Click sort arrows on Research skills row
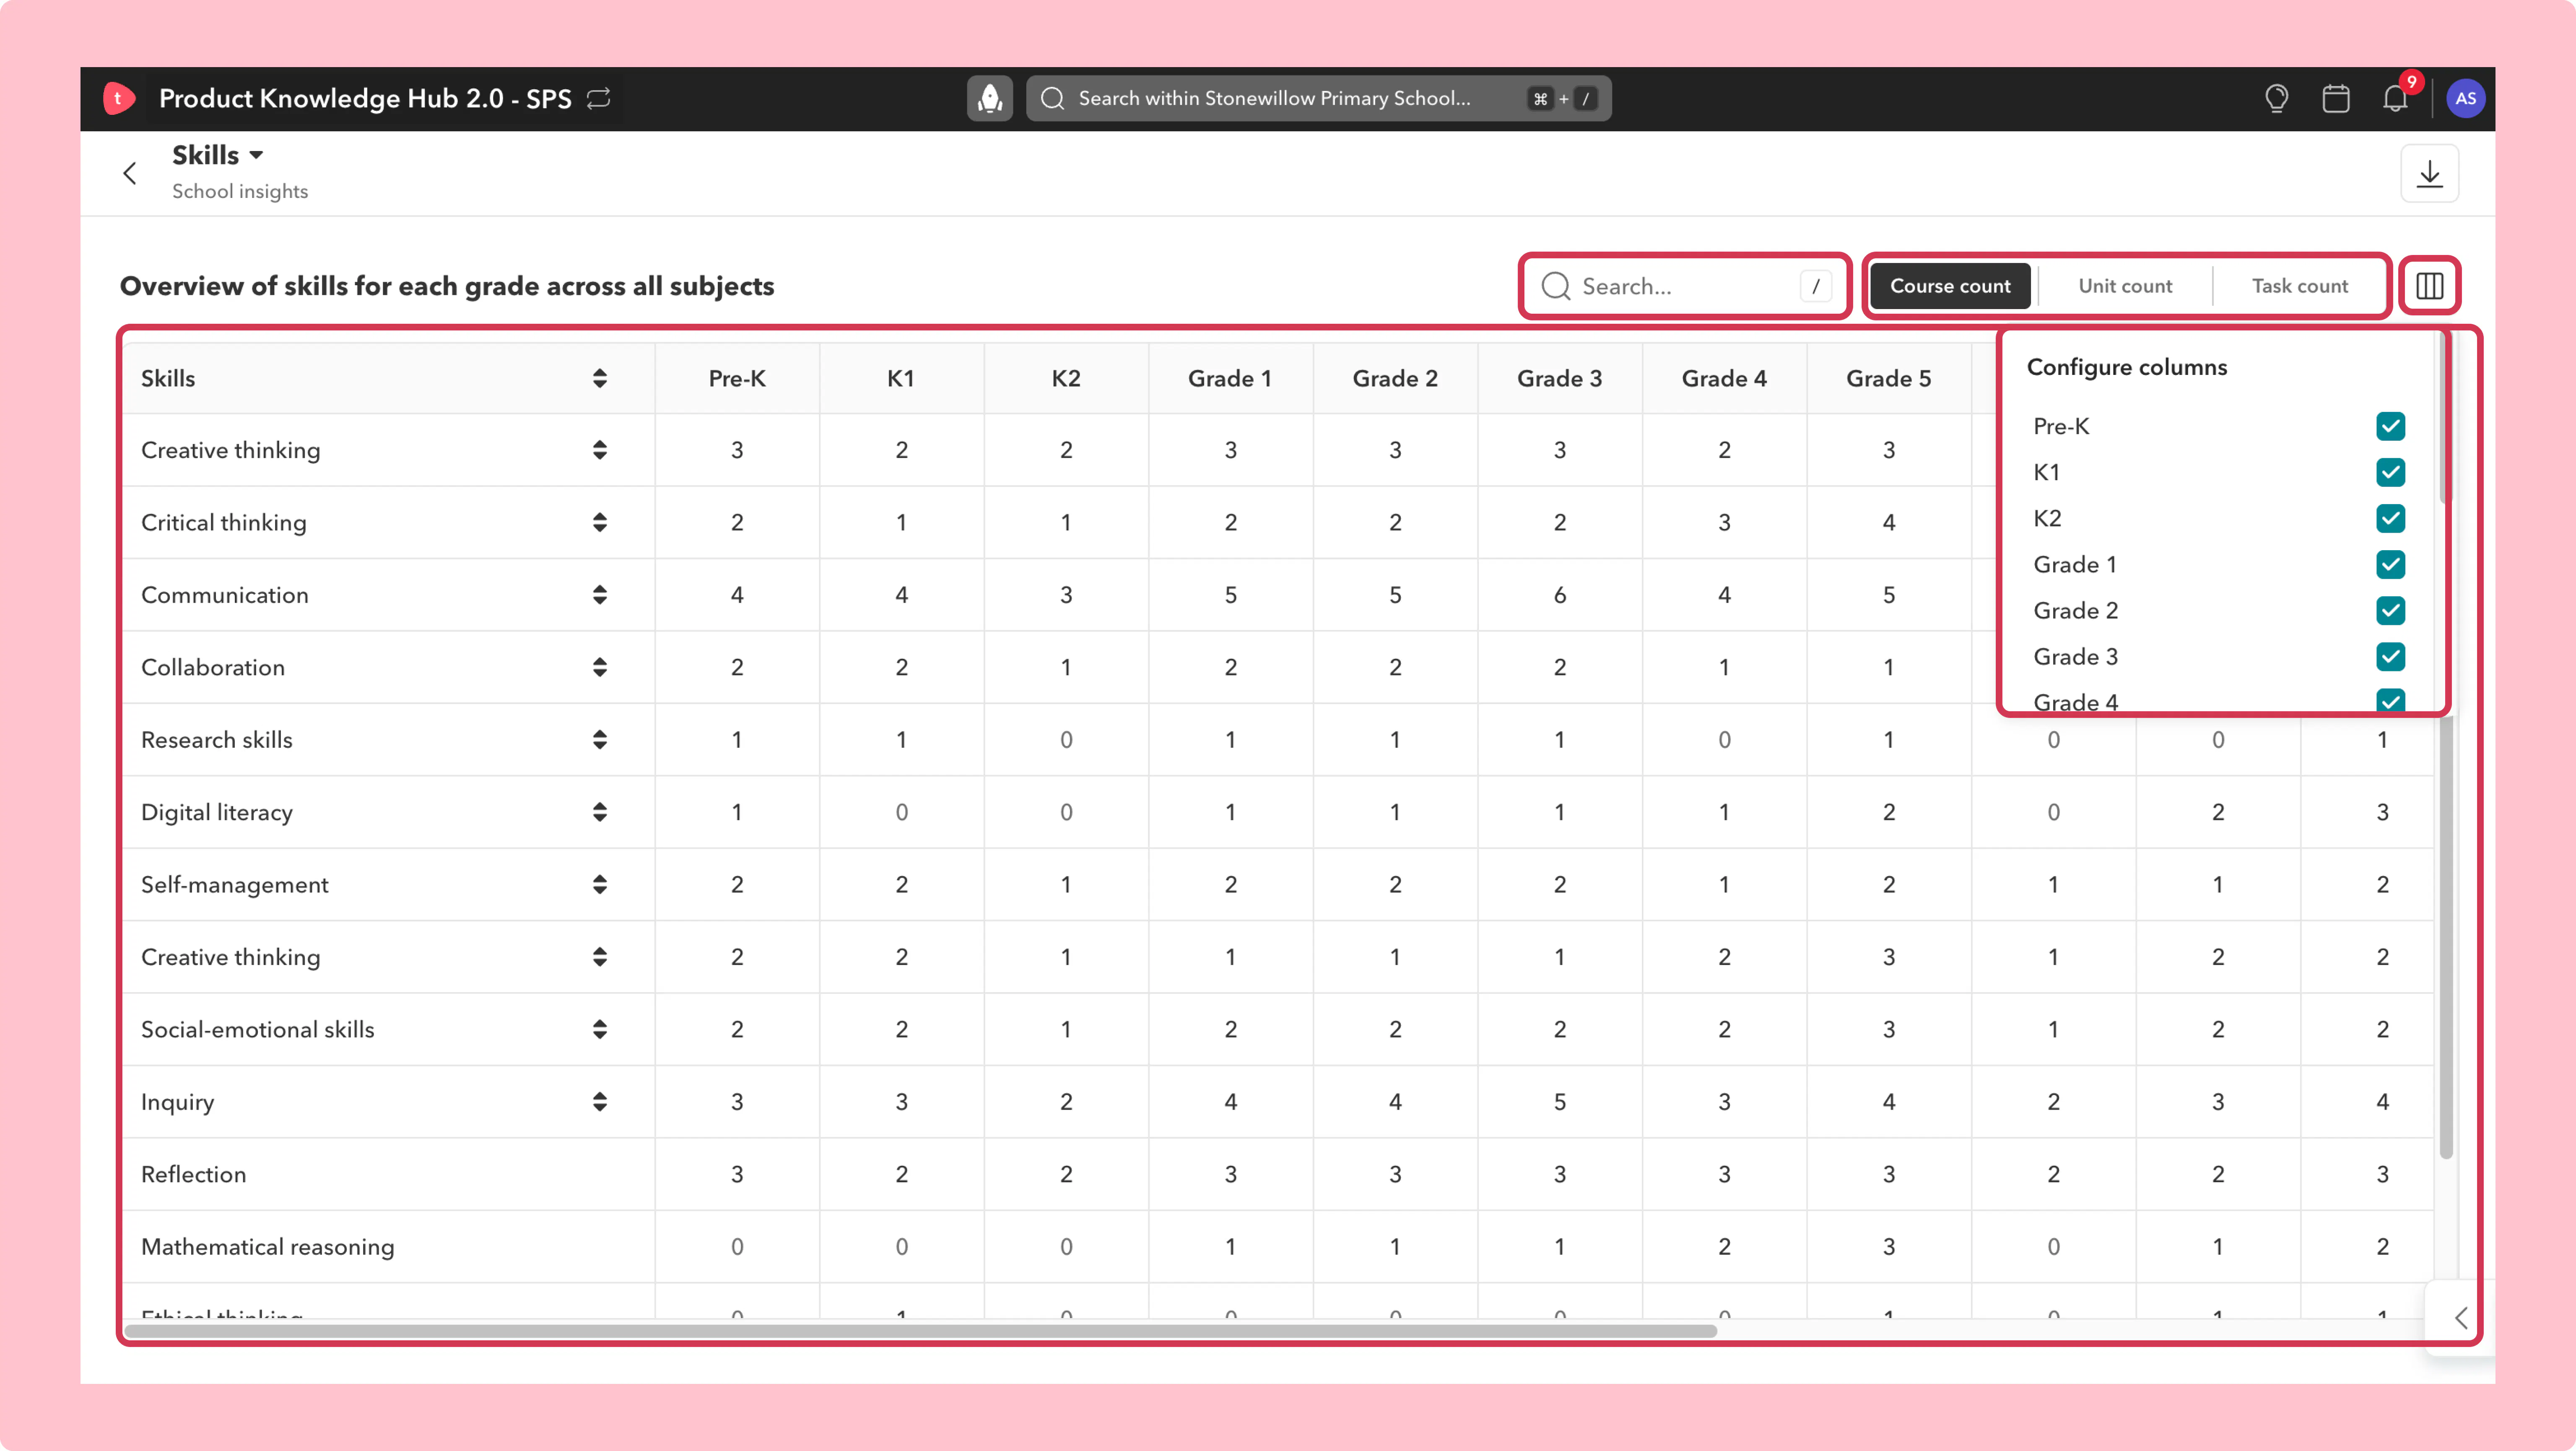The image size is (2576, 1451). click(x=600, y=740)
